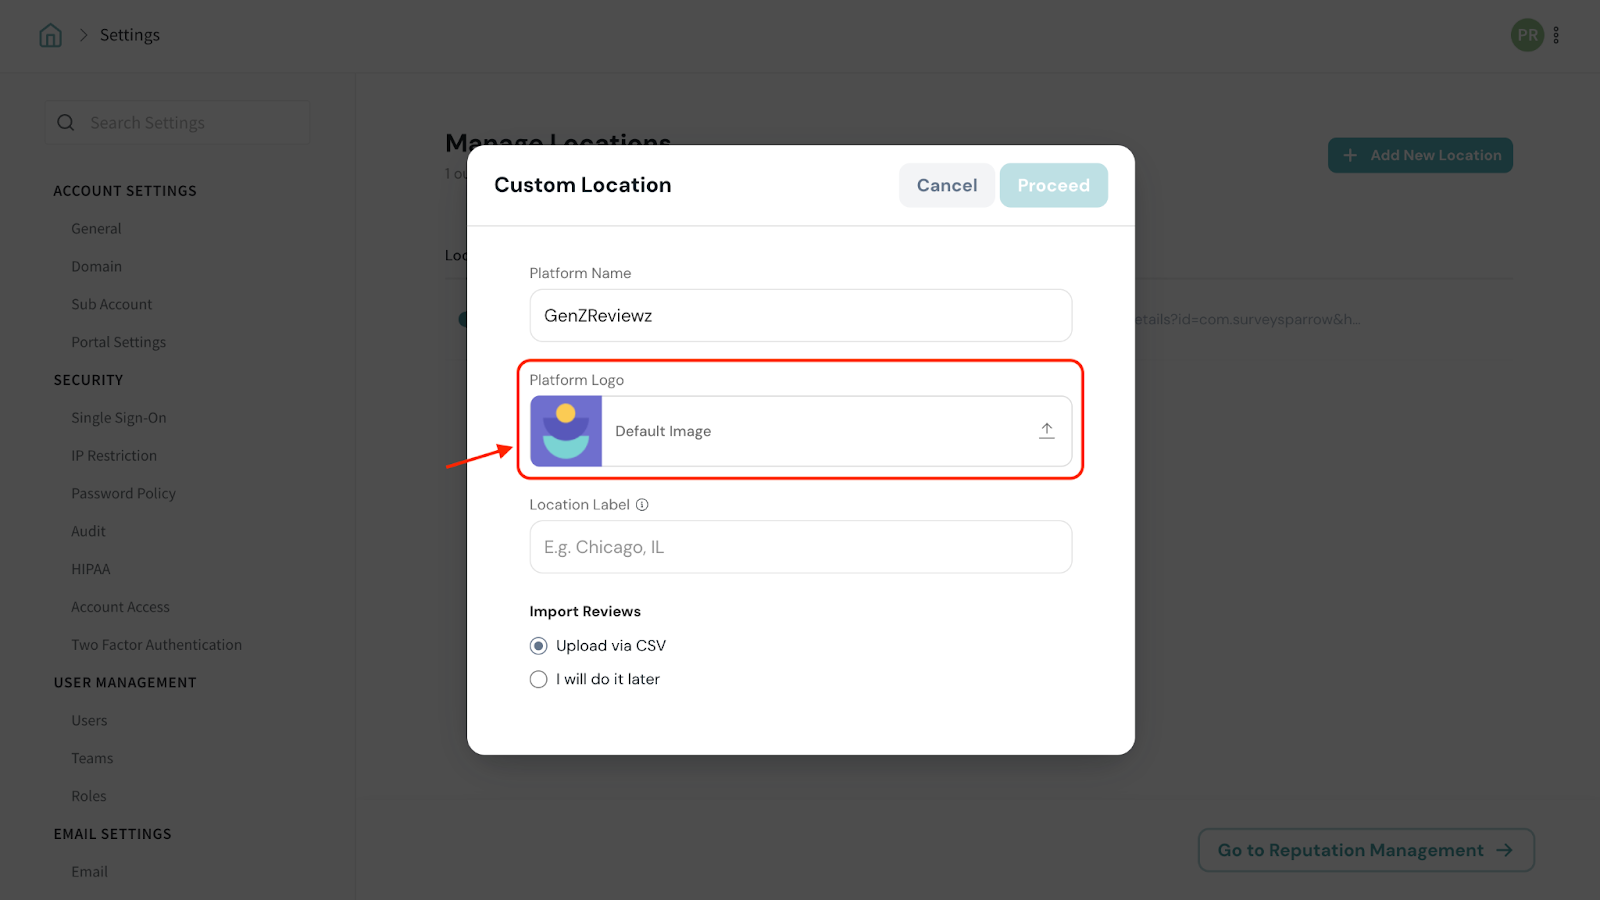The width and height of the screenshot is (1600, 900).
Task: Click Add New Location button
Action: tap(1420, 155)
